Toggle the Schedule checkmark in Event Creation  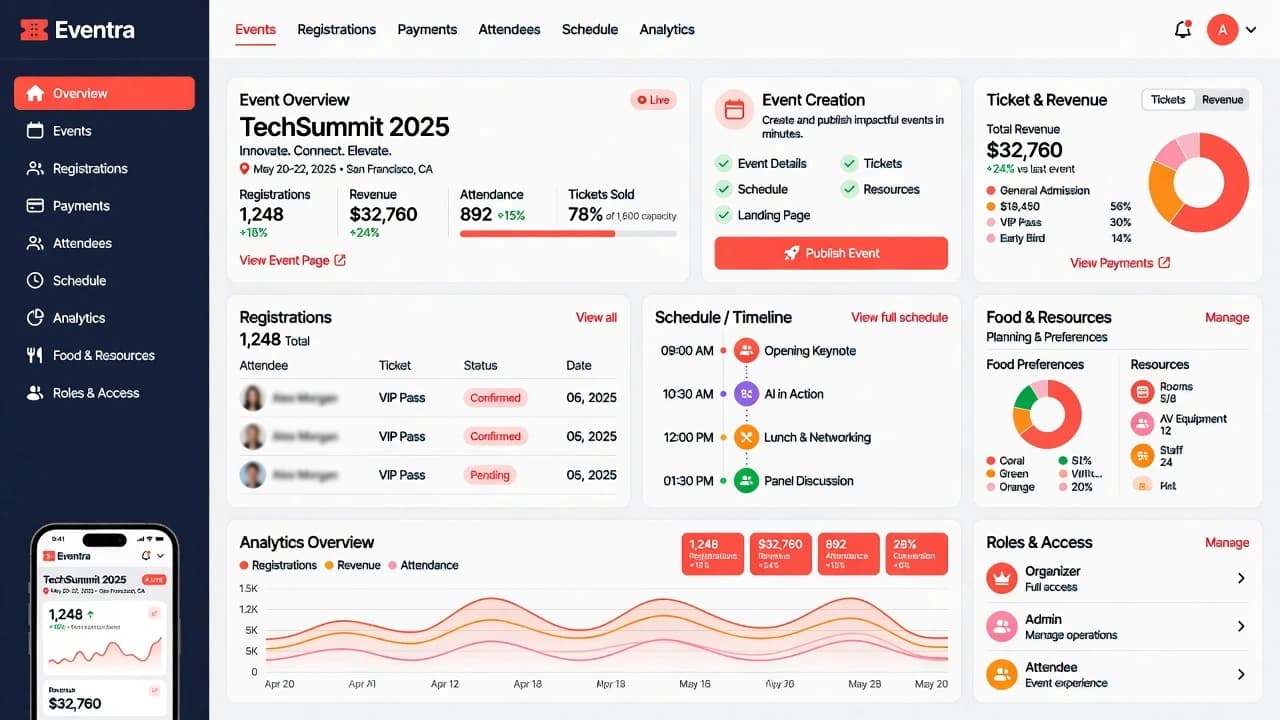723,189
